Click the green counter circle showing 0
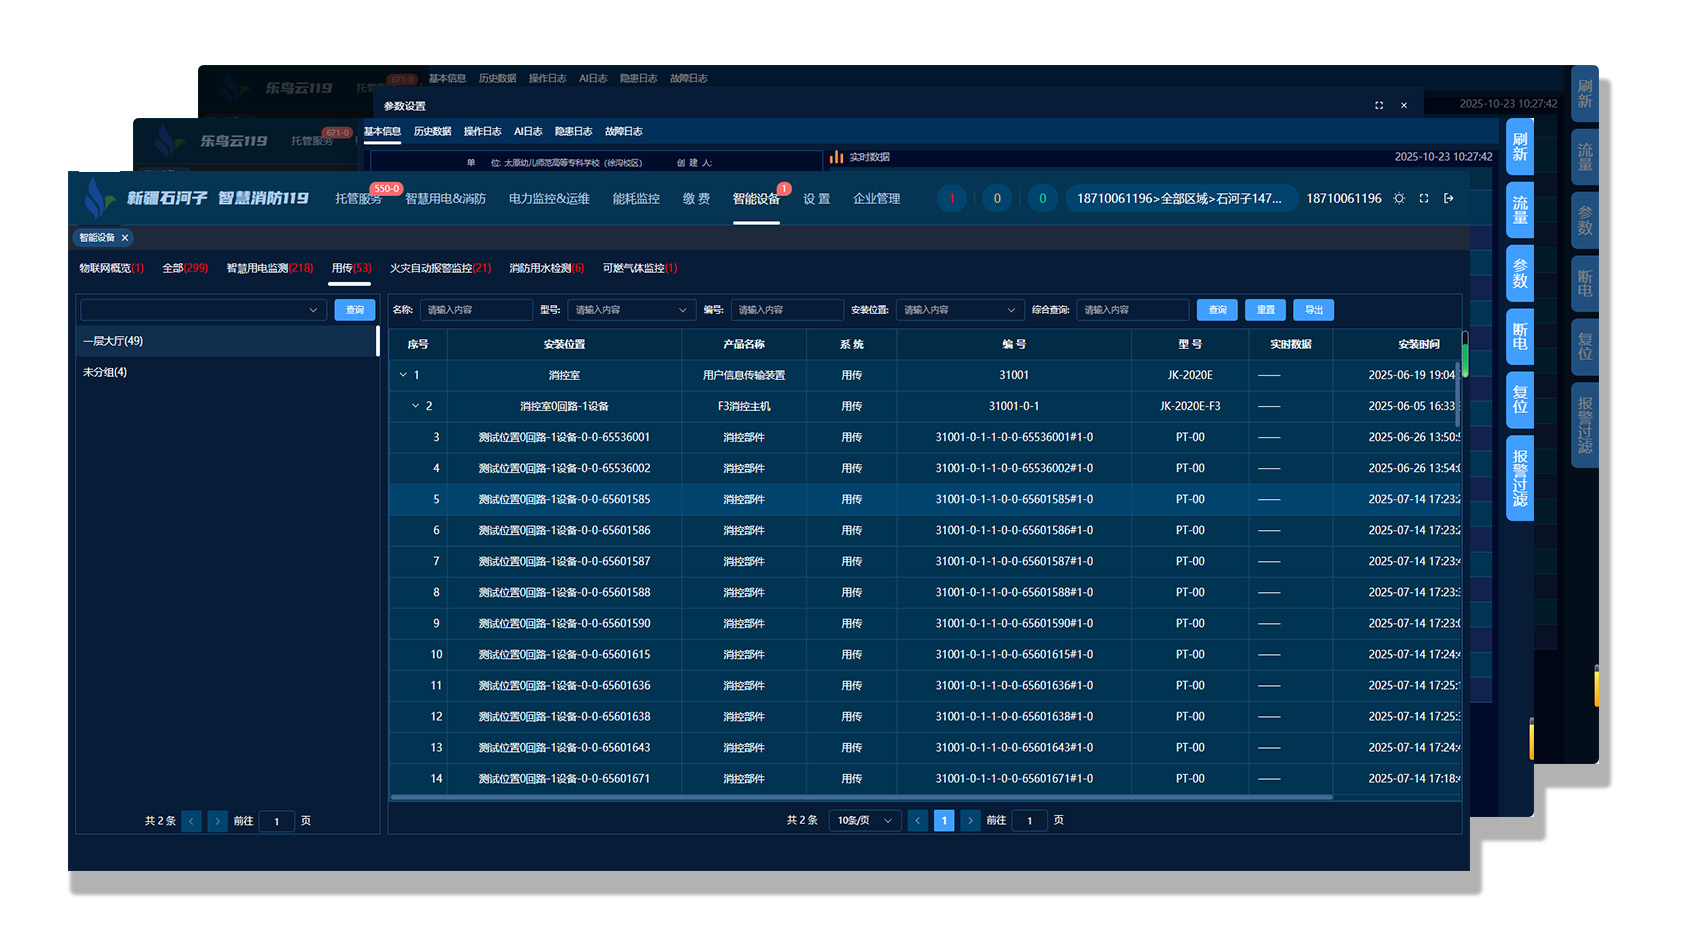This screenshot has height=945, width=1685. (1042, 198)
